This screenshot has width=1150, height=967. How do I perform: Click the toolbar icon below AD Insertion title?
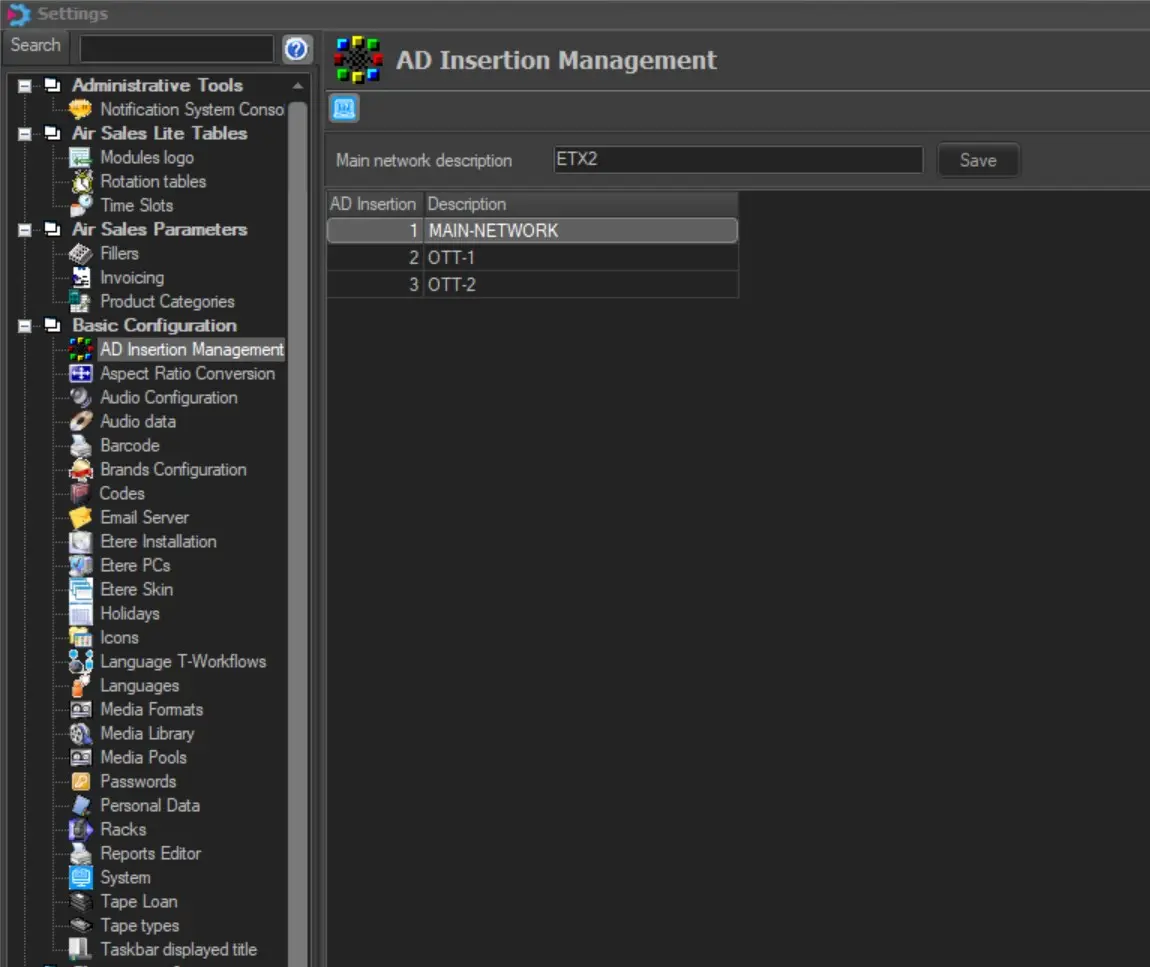point(345,108)
